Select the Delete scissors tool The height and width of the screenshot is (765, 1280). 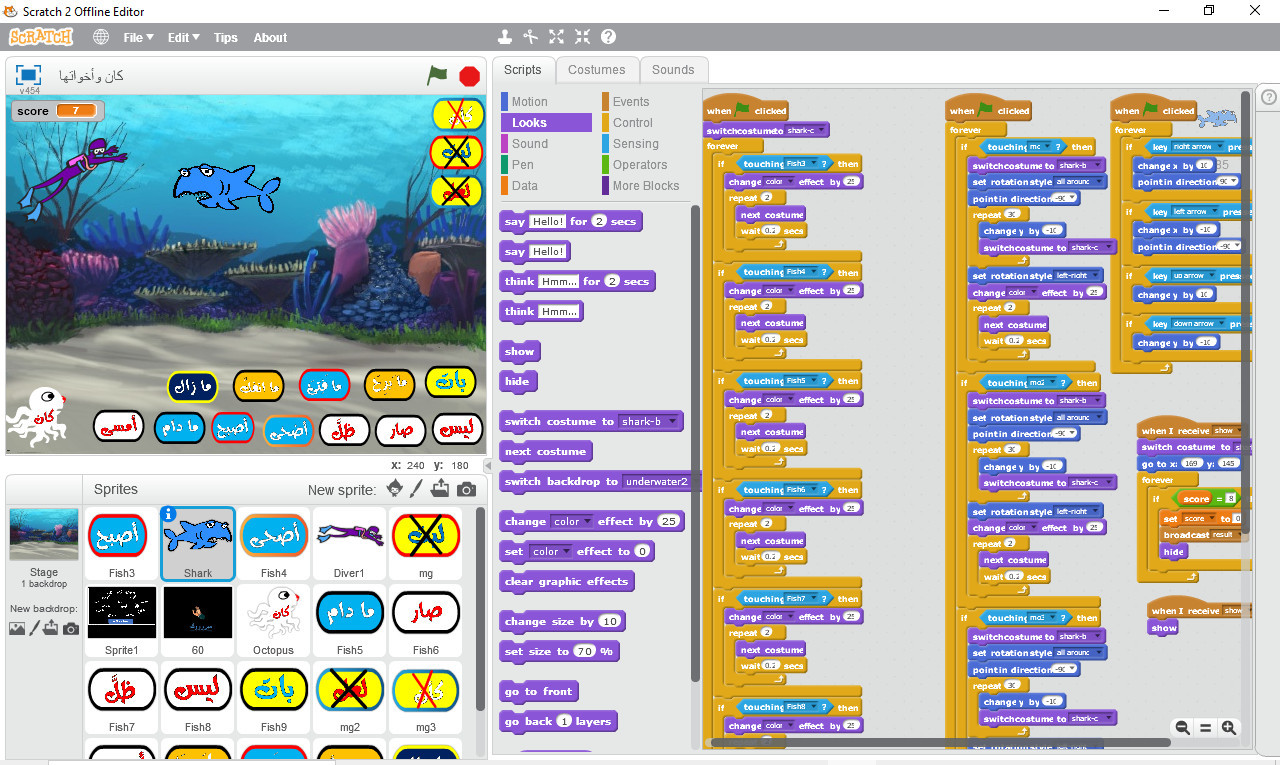[x=530, y=37]
